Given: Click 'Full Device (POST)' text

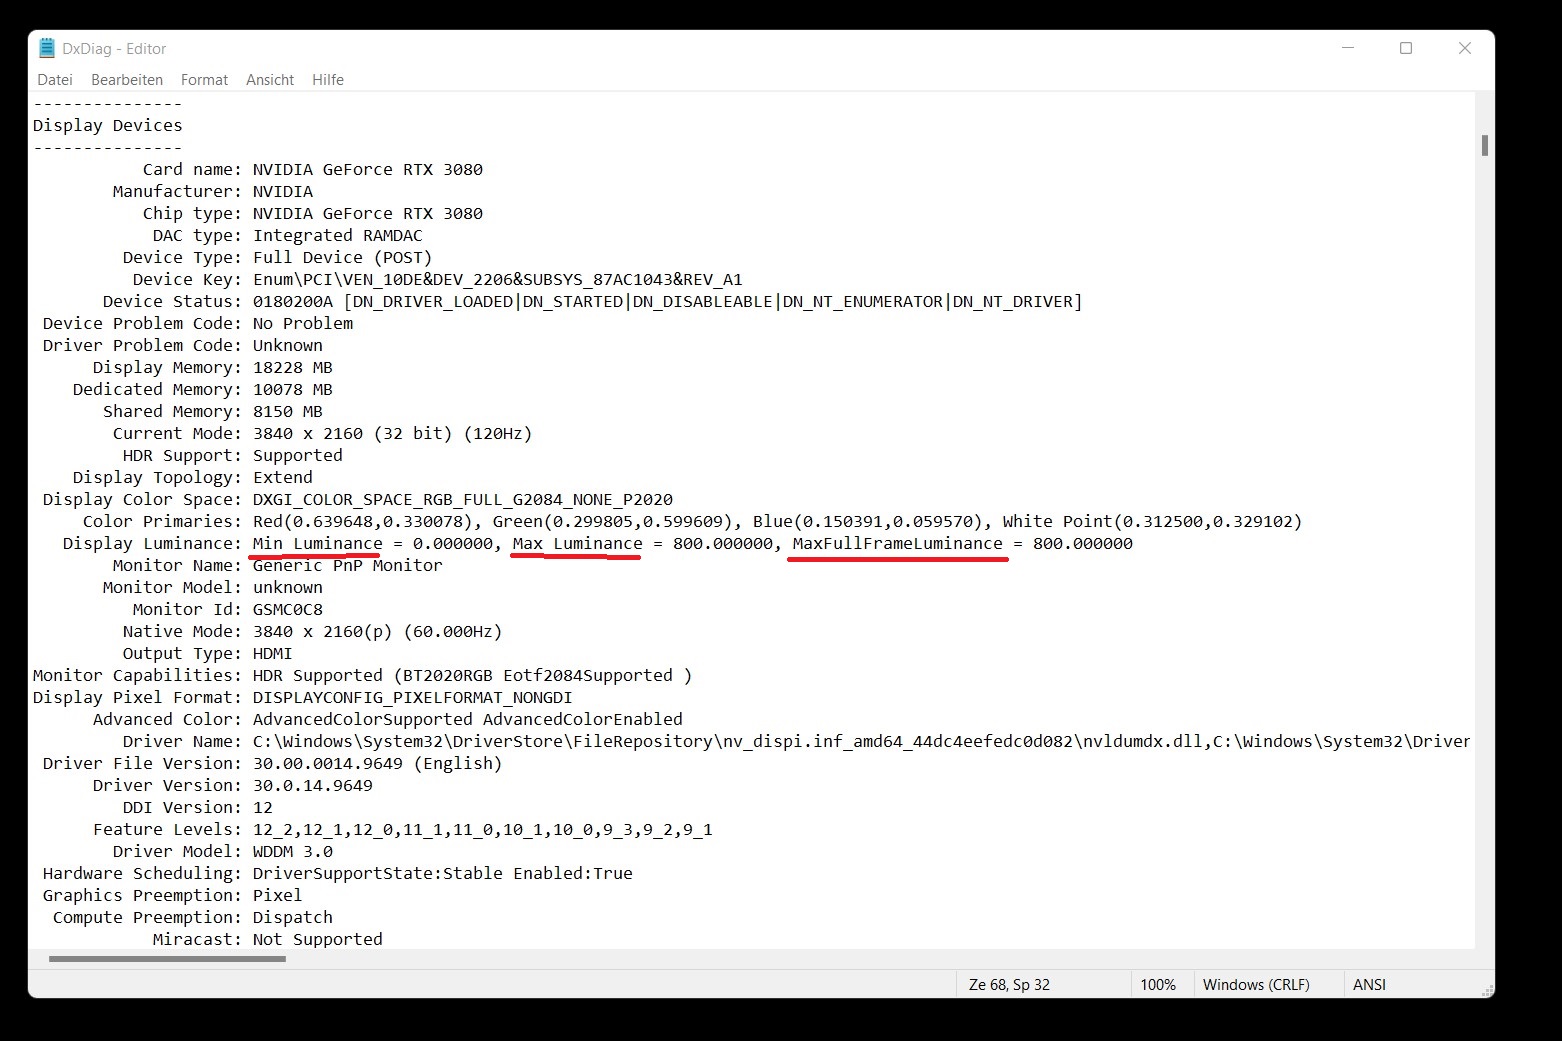Looking at the screenshot, I should point(343,257).
